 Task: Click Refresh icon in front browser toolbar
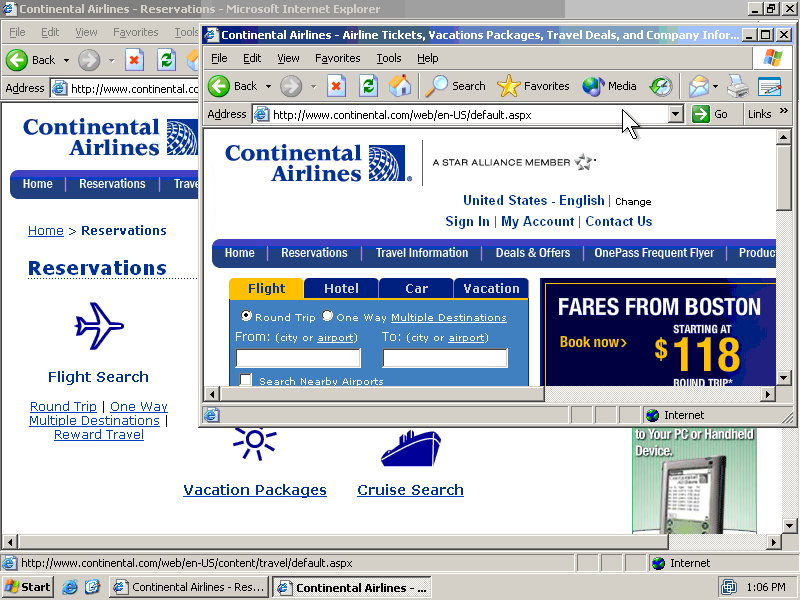pyautogui.click(x=368, y=86)
